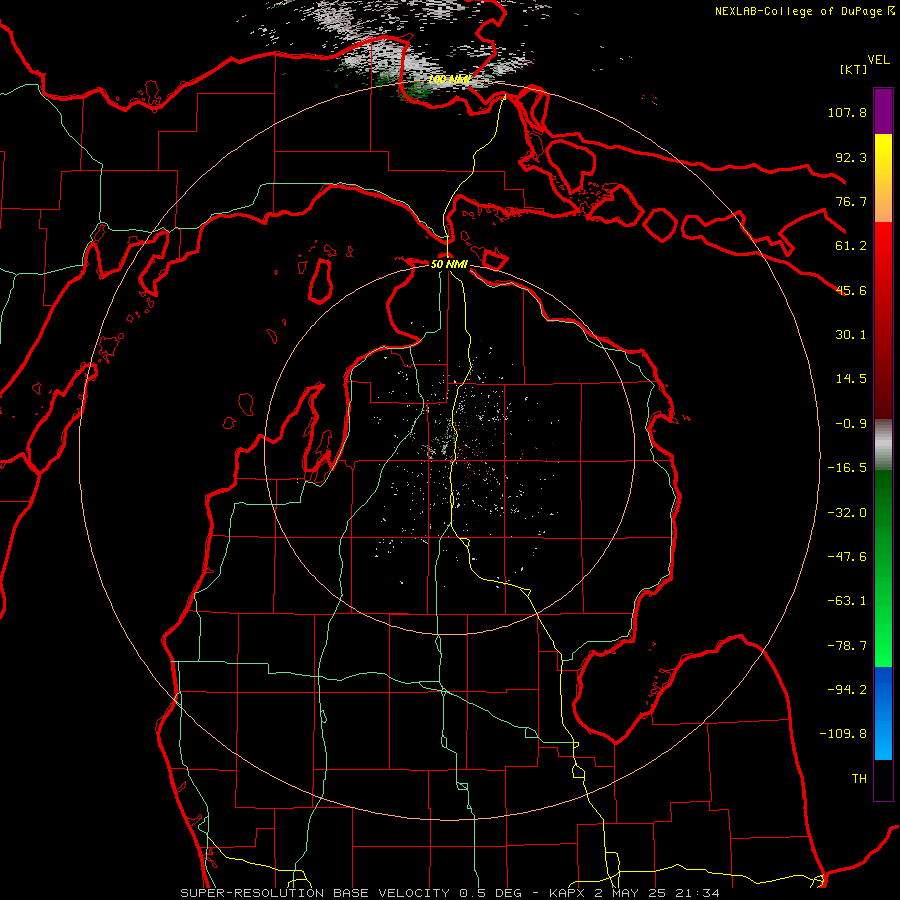Click the -0.9 velocity scale value

pos(851,424)
